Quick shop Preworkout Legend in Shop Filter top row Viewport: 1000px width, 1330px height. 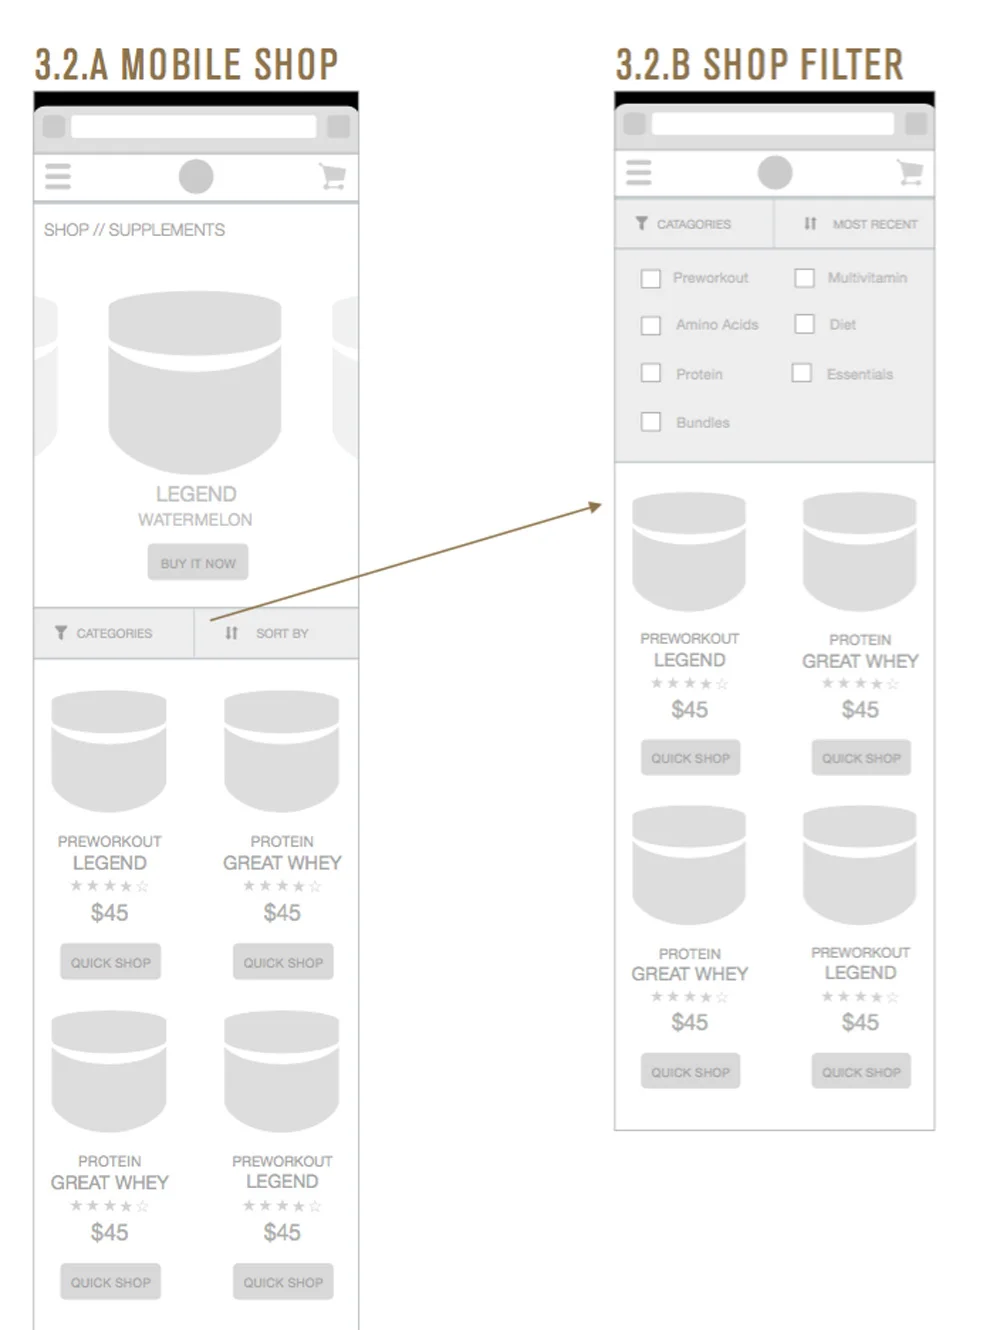click(x=690, y=758)
